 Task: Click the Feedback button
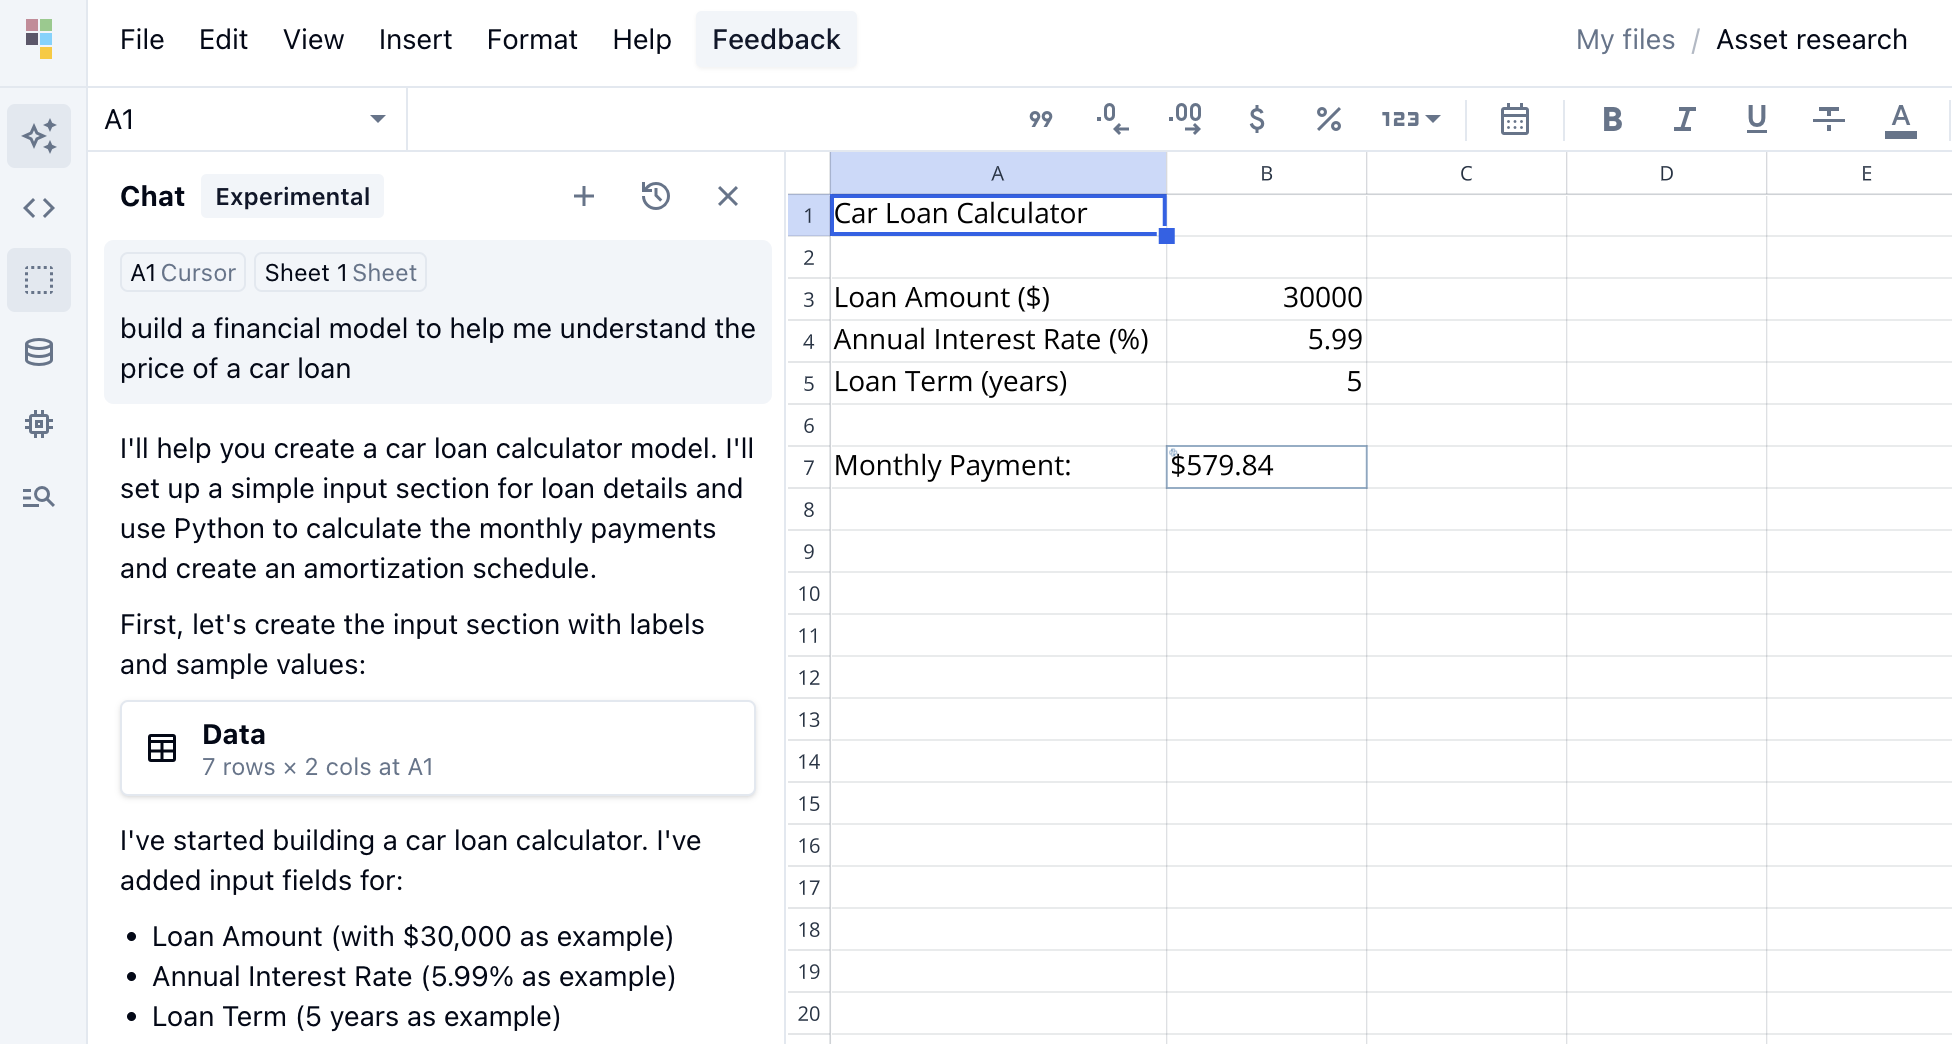coord(776,40)
